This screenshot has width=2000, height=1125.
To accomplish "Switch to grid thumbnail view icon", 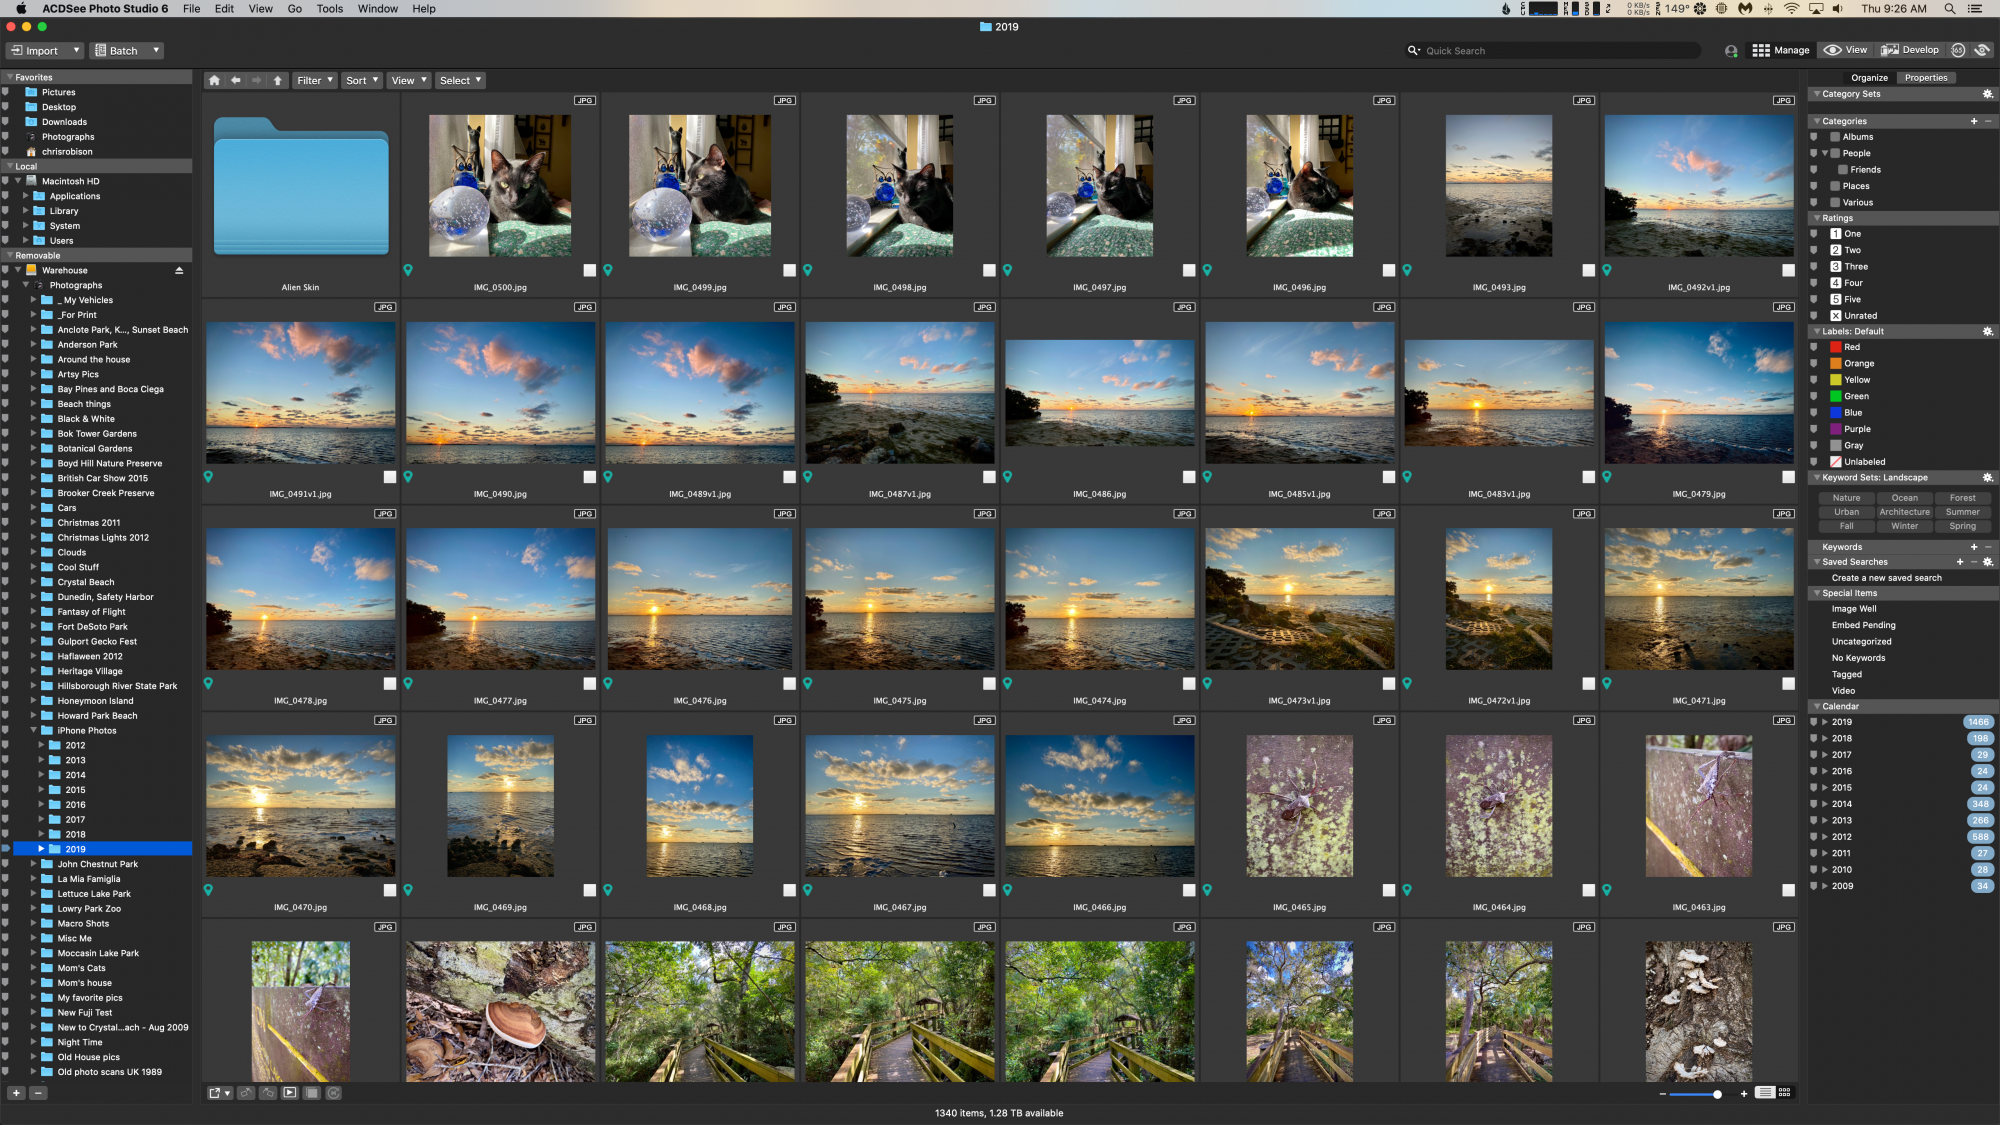I will tap(1785, 1093).
